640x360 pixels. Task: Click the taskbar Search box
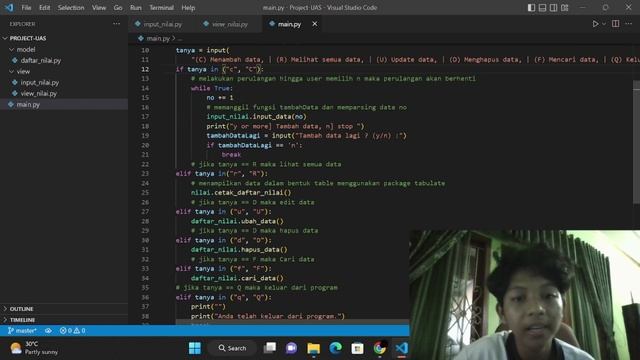(232, 348)
